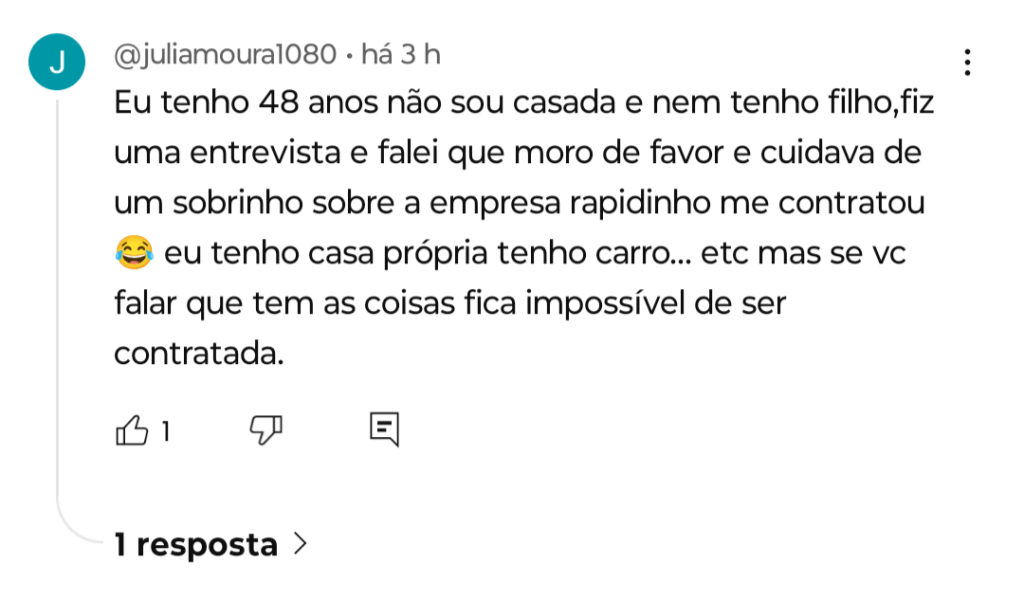Open the three-dot more options menu
The image size is (1024, 600).
(x=966, y=62)
